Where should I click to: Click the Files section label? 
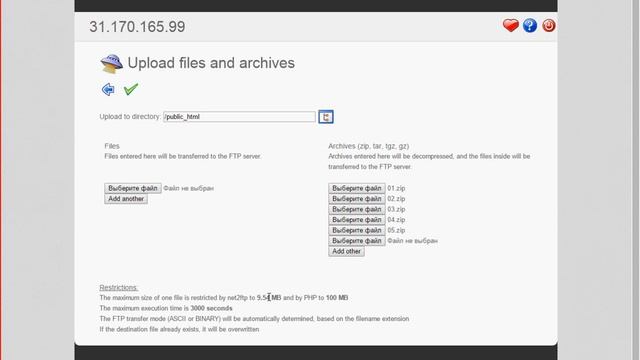112,146
